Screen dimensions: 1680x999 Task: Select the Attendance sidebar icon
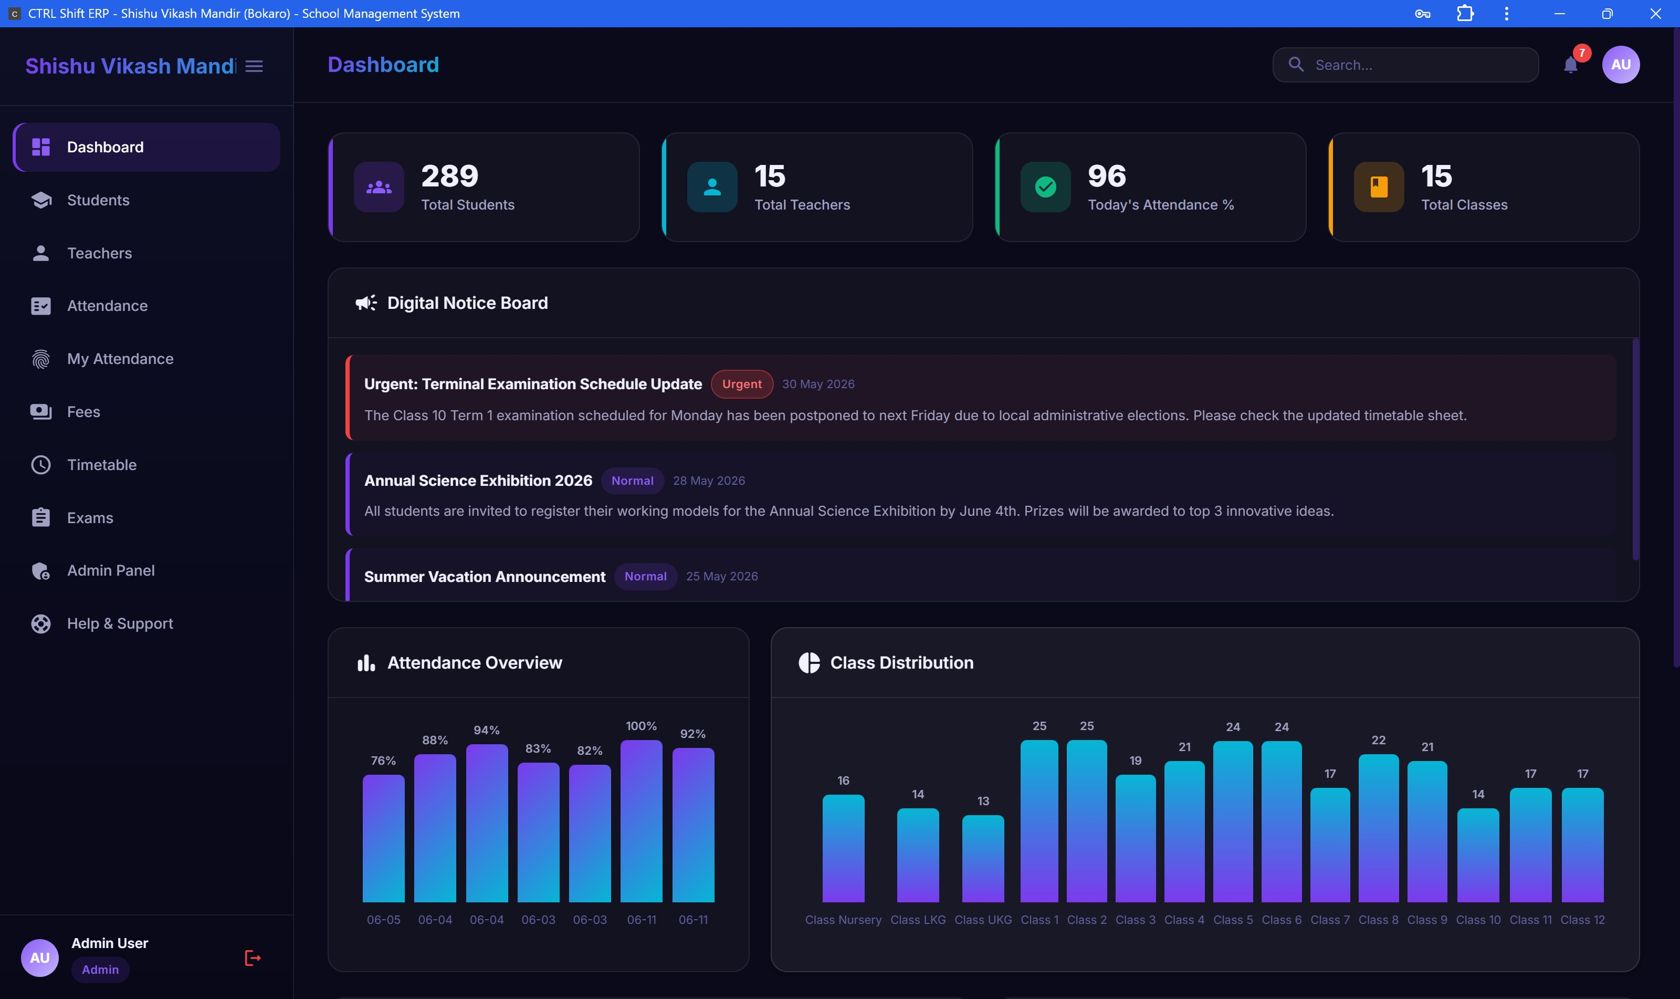[x=41, y=306]
